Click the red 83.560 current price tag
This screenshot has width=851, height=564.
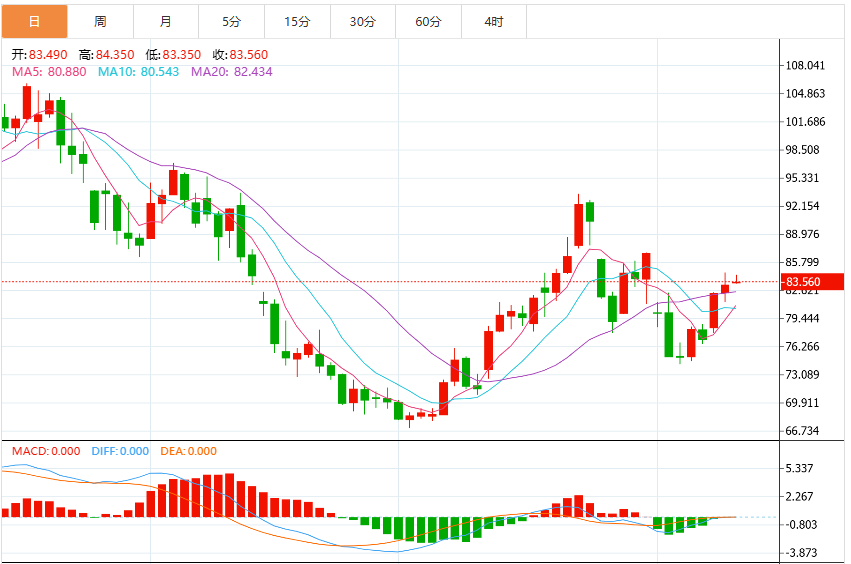pos(812,282)
